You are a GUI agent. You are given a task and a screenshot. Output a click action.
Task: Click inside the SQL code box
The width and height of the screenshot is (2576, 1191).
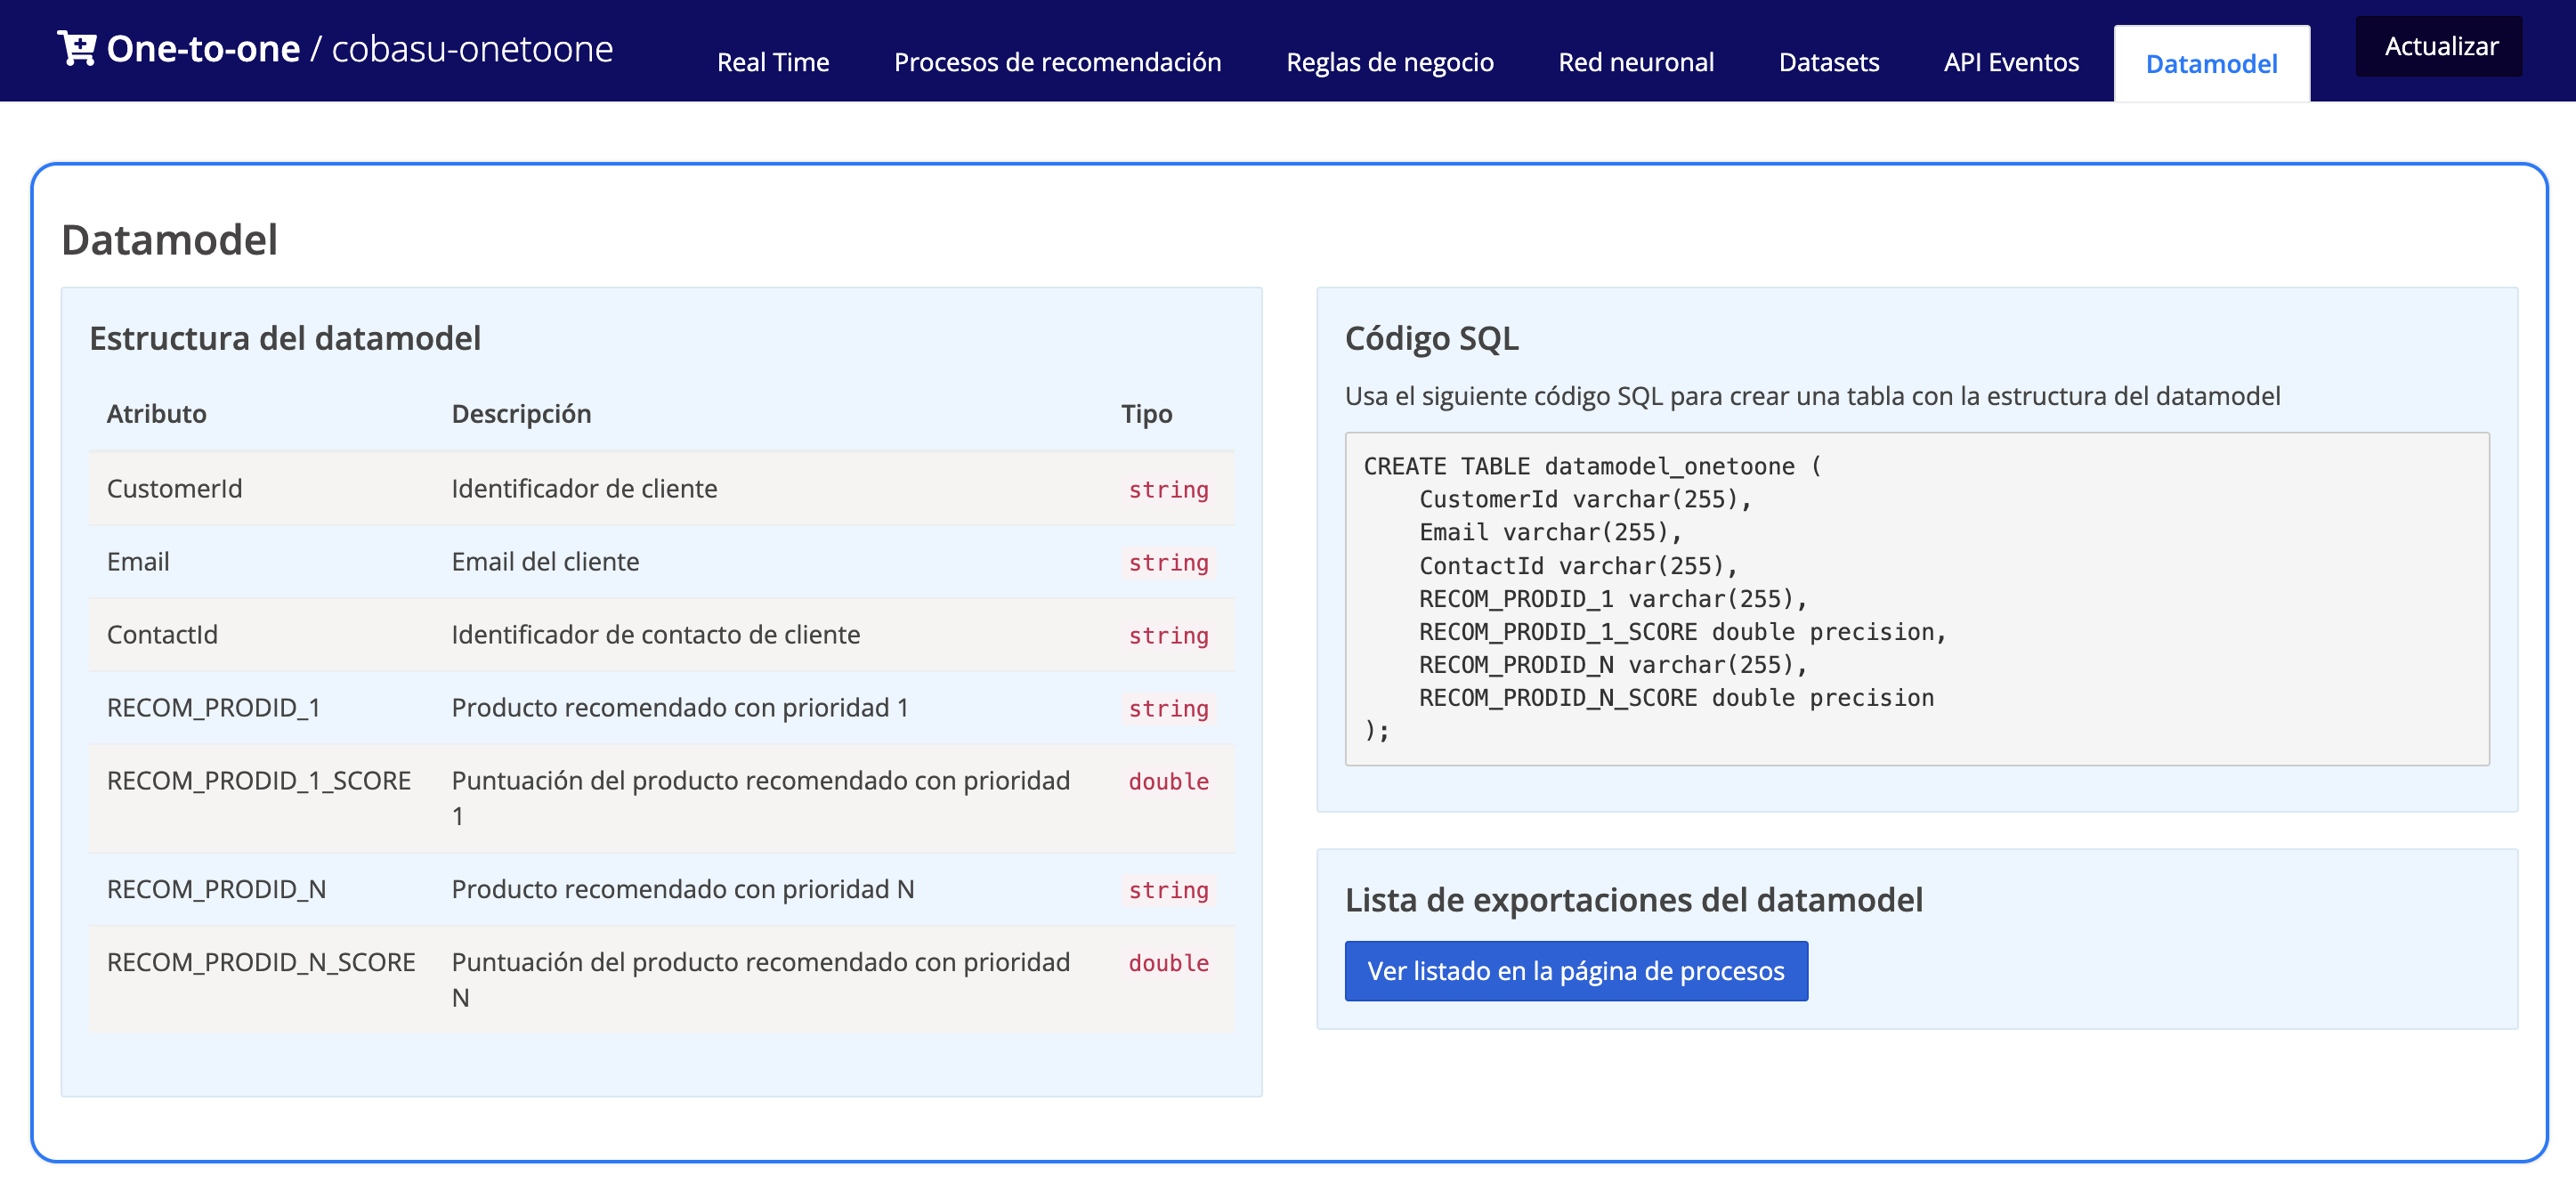[x=1916, y=598]
